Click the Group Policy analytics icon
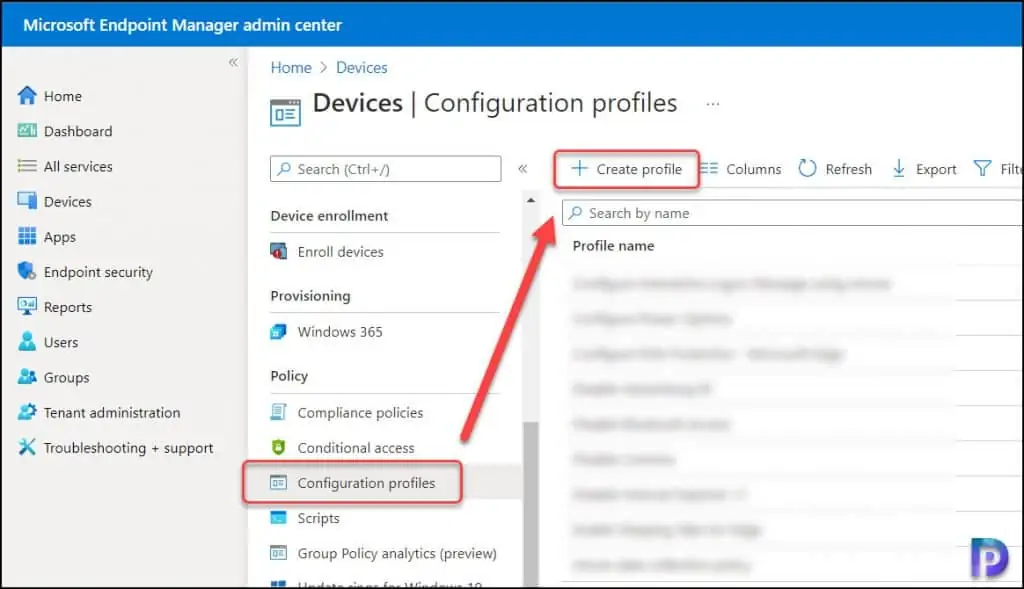The image size is (1024, 589). point(279,553)
